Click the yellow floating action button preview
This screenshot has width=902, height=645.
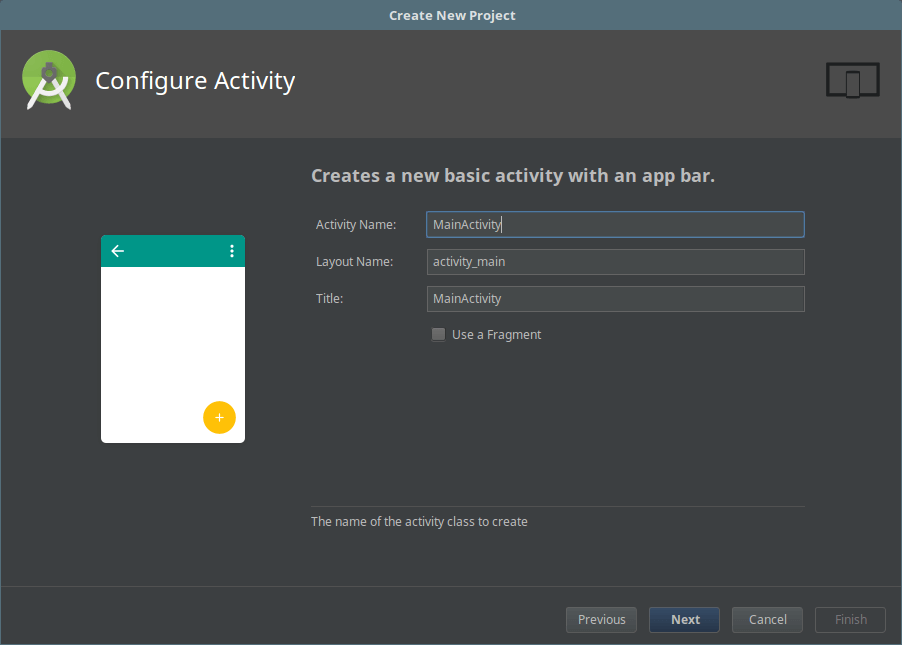pos(219,417)
